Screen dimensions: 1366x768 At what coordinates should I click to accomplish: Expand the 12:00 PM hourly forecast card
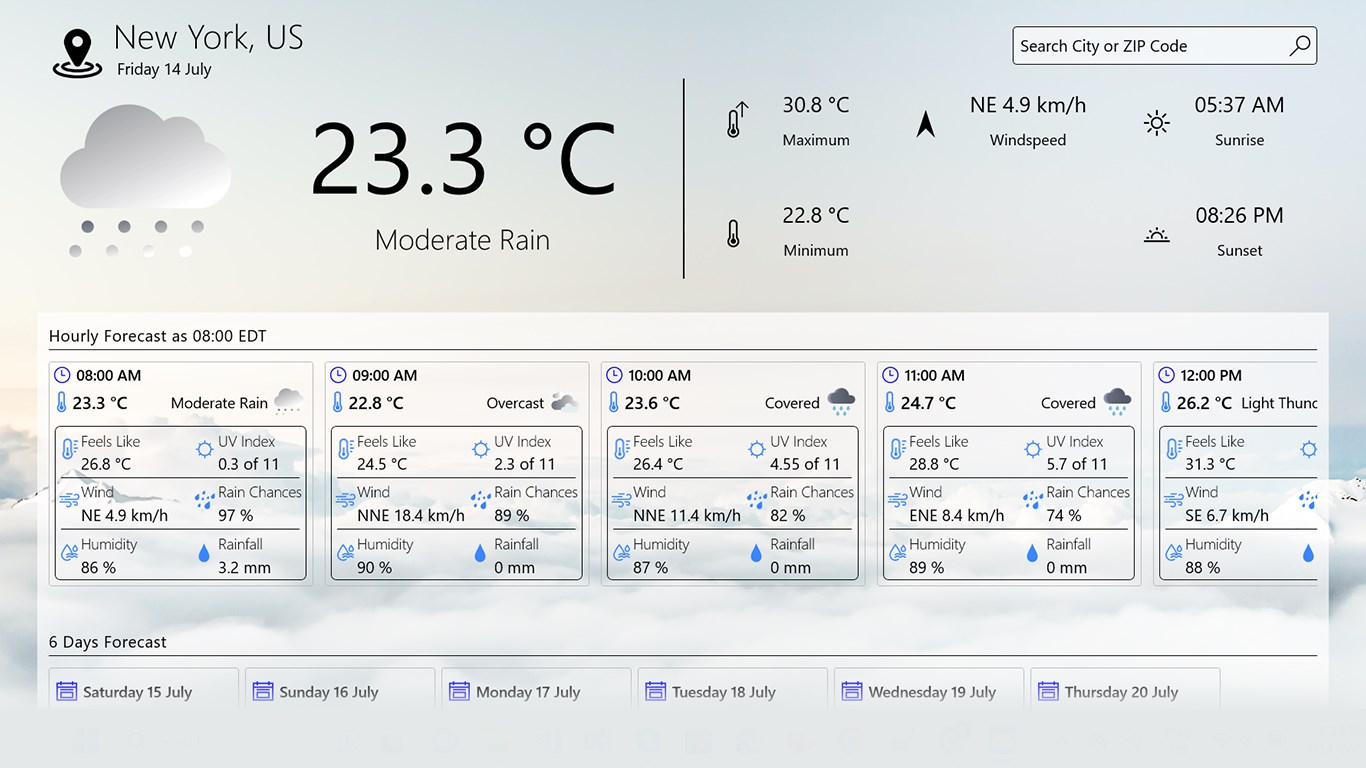point(1260,470)
